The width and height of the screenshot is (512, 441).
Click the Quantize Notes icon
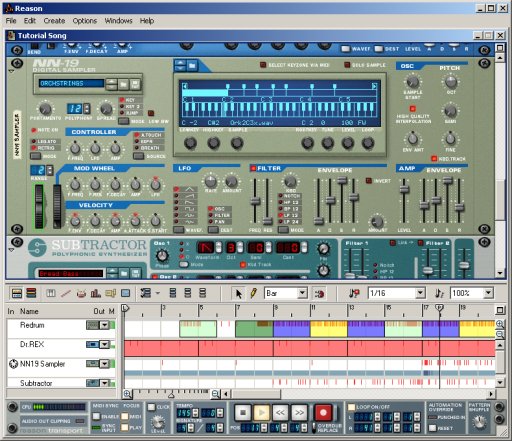439,293
